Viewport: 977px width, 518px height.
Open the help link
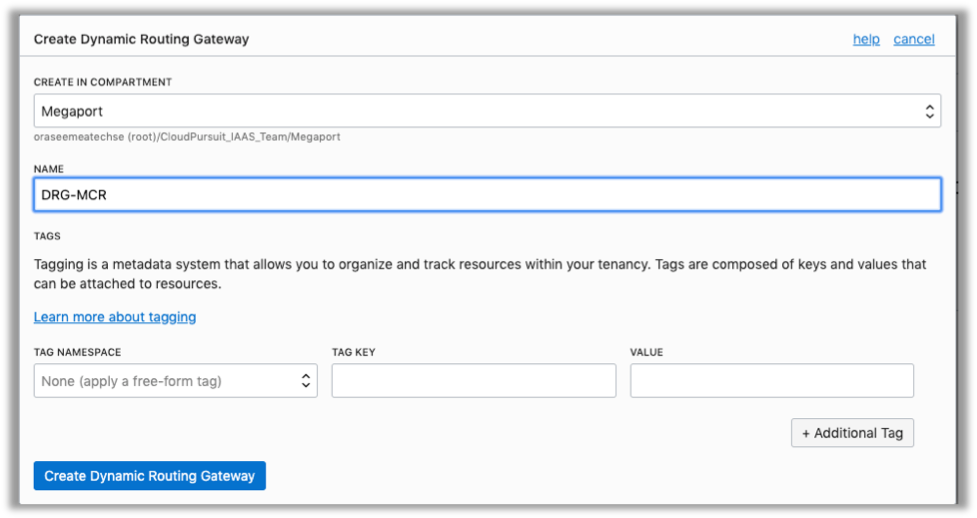[x=866, y=39]
